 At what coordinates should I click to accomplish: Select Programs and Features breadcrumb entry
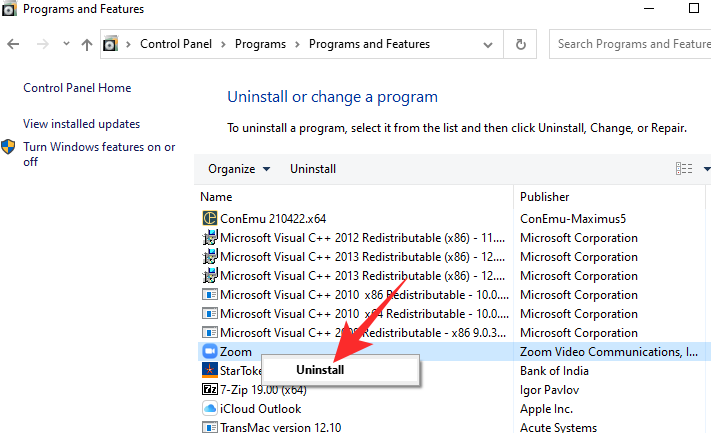pyautogui.click(x=369, y=44)
